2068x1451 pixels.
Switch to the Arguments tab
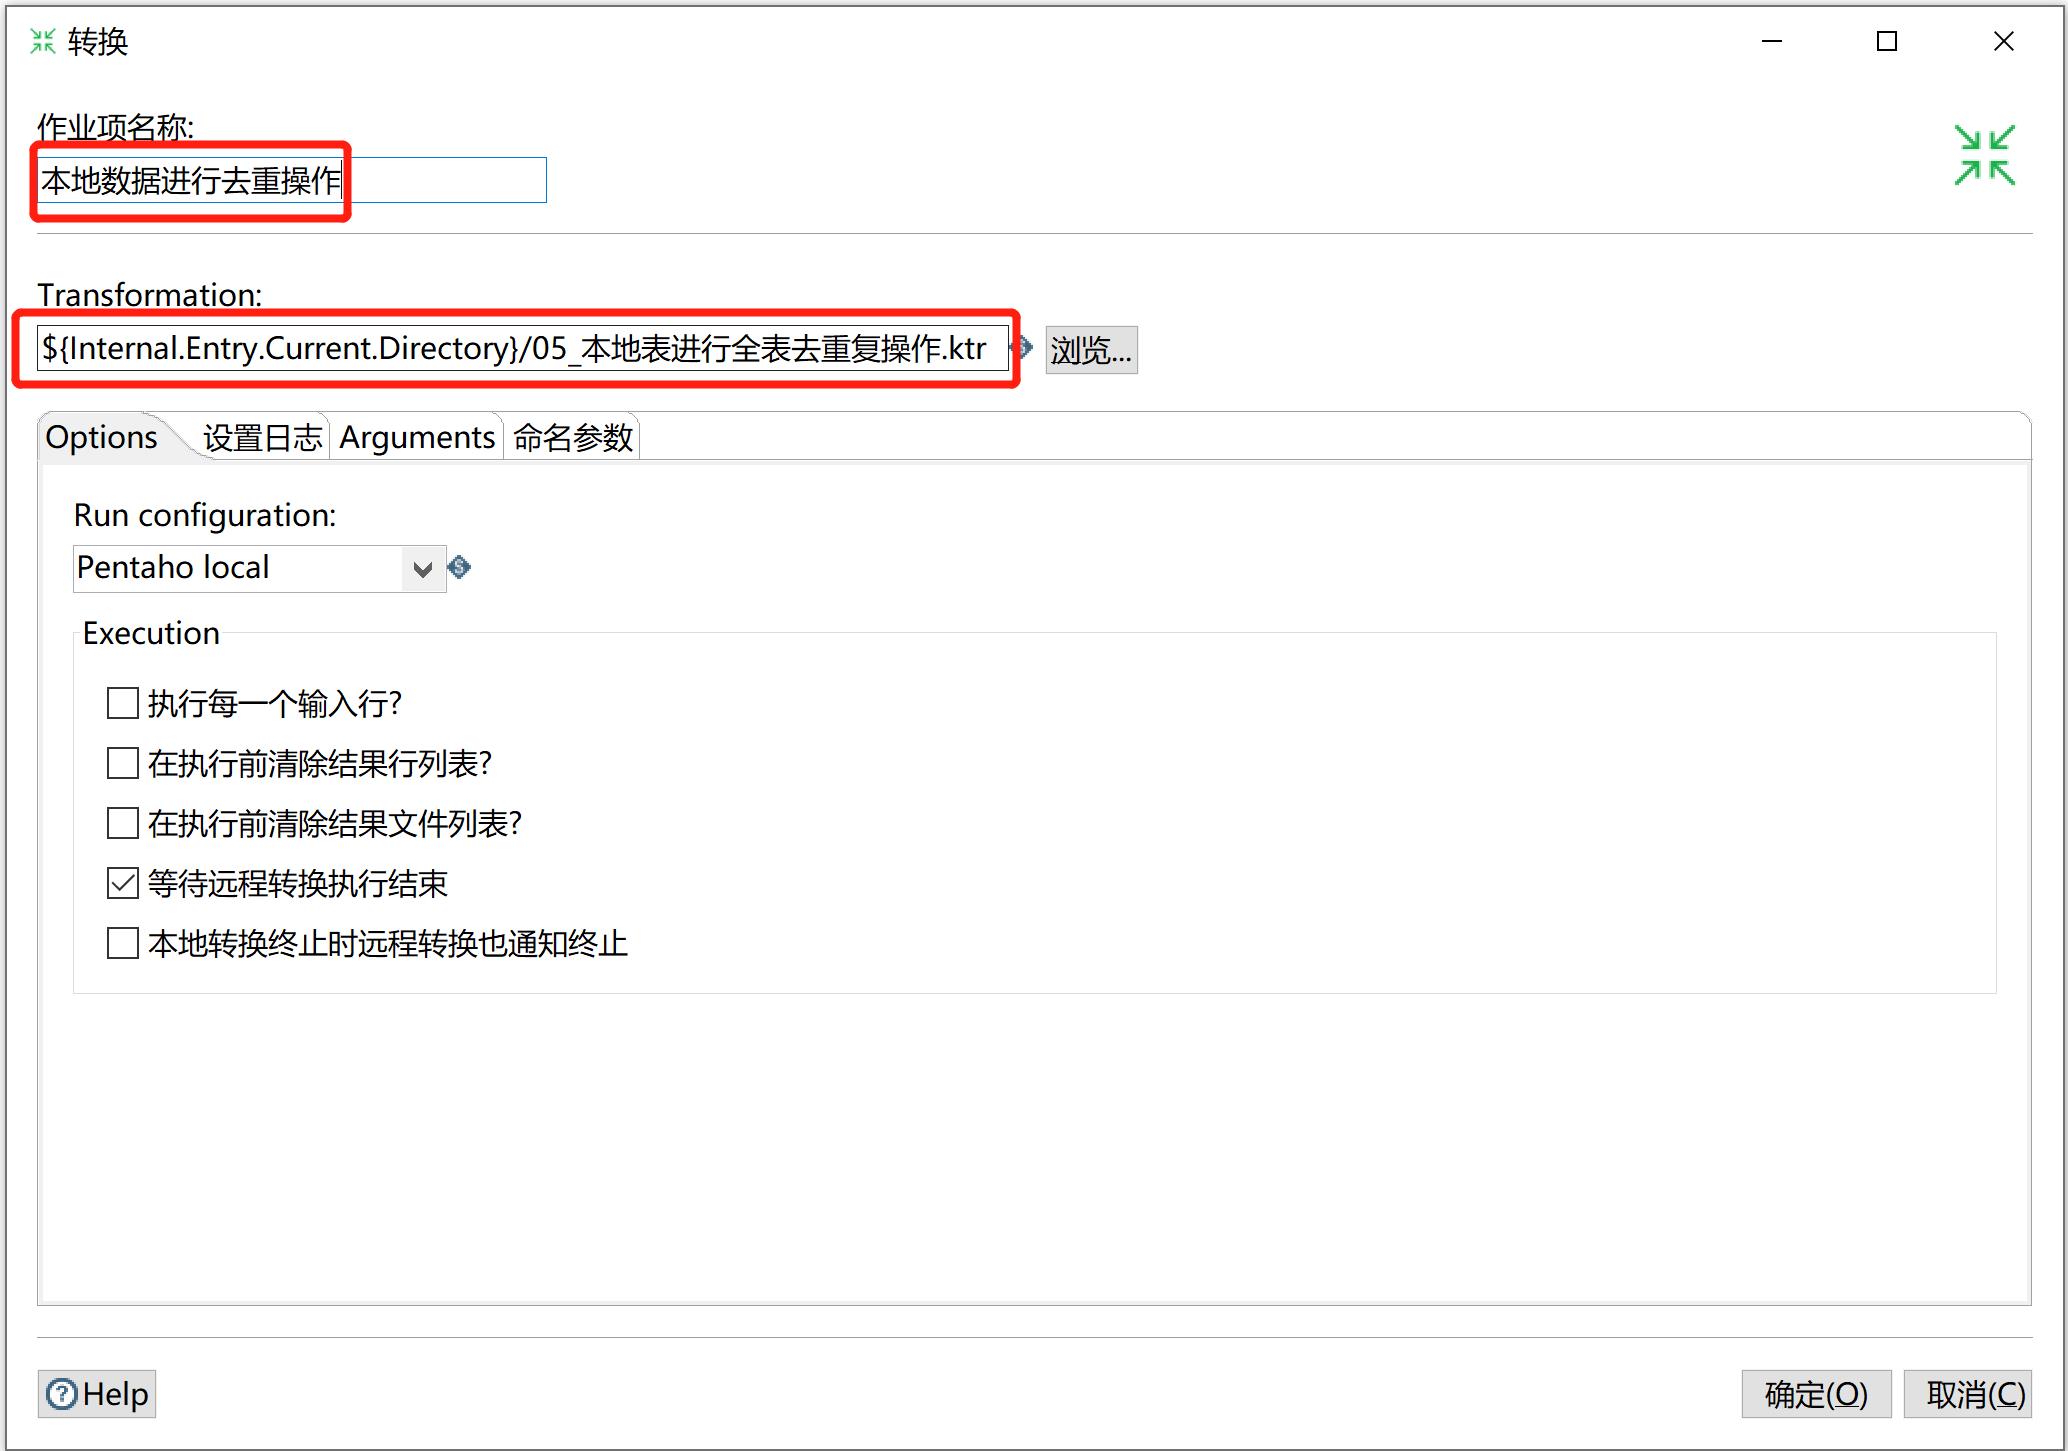417,437
